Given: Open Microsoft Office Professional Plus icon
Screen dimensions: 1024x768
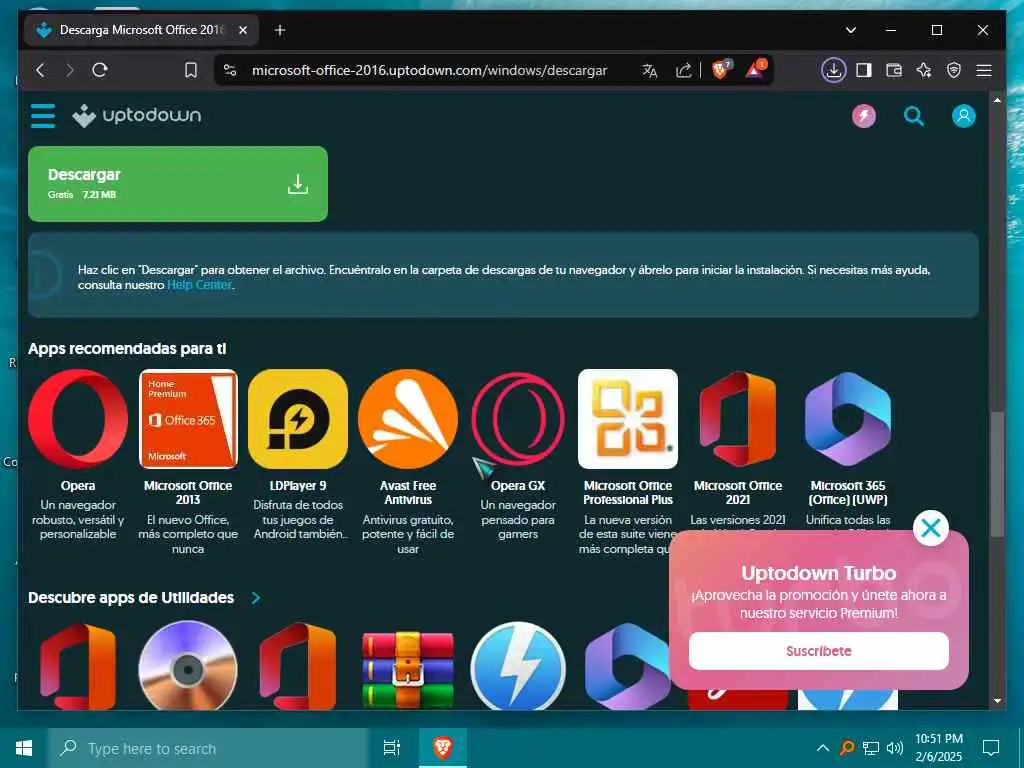Looking at the screenshot, I should click(628, 419).
